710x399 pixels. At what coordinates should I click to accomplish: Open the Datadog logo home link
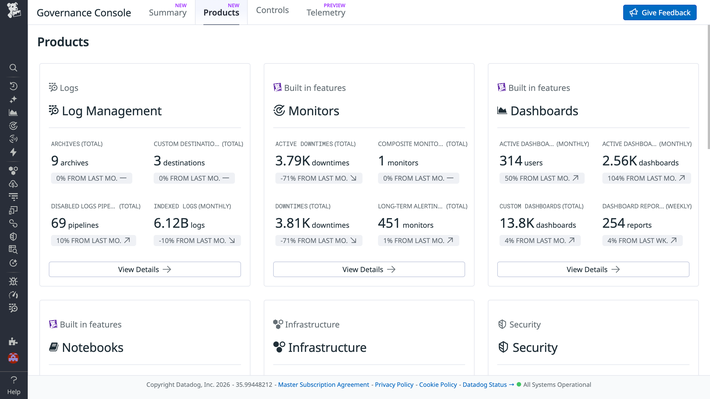coord(14,10)
